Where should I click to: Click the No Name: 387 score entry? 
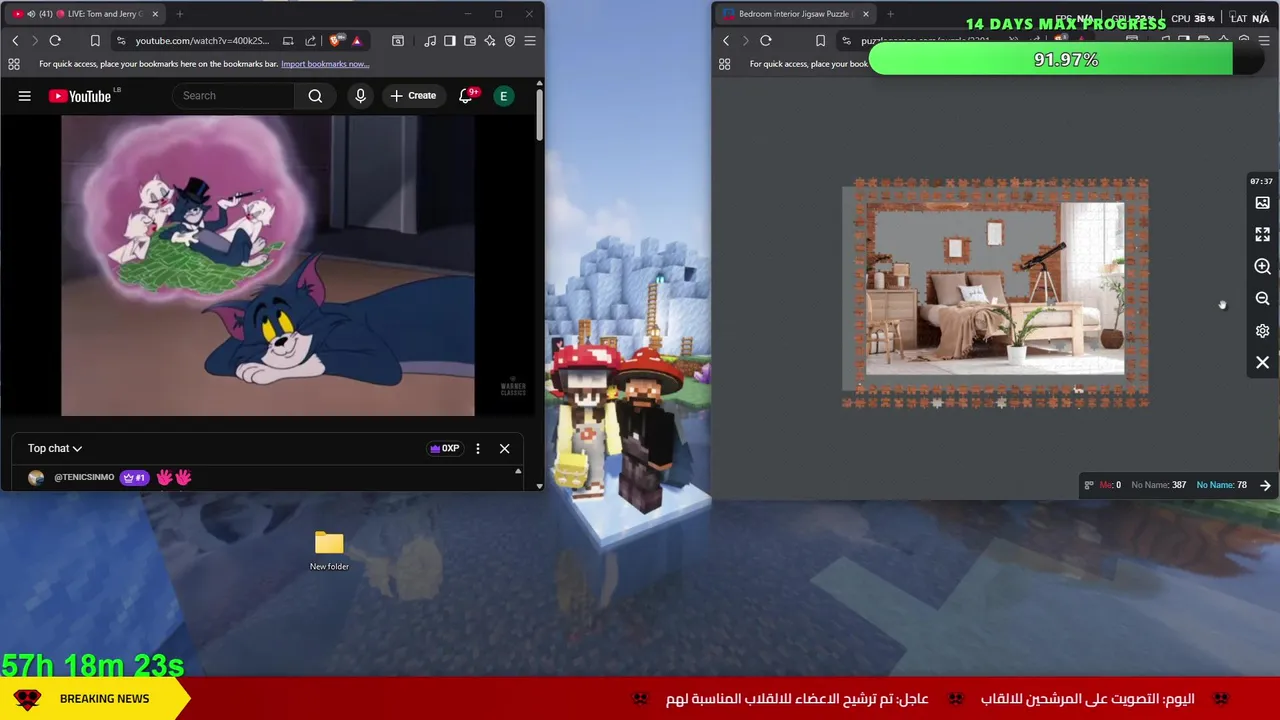[x=1158, y=486]
